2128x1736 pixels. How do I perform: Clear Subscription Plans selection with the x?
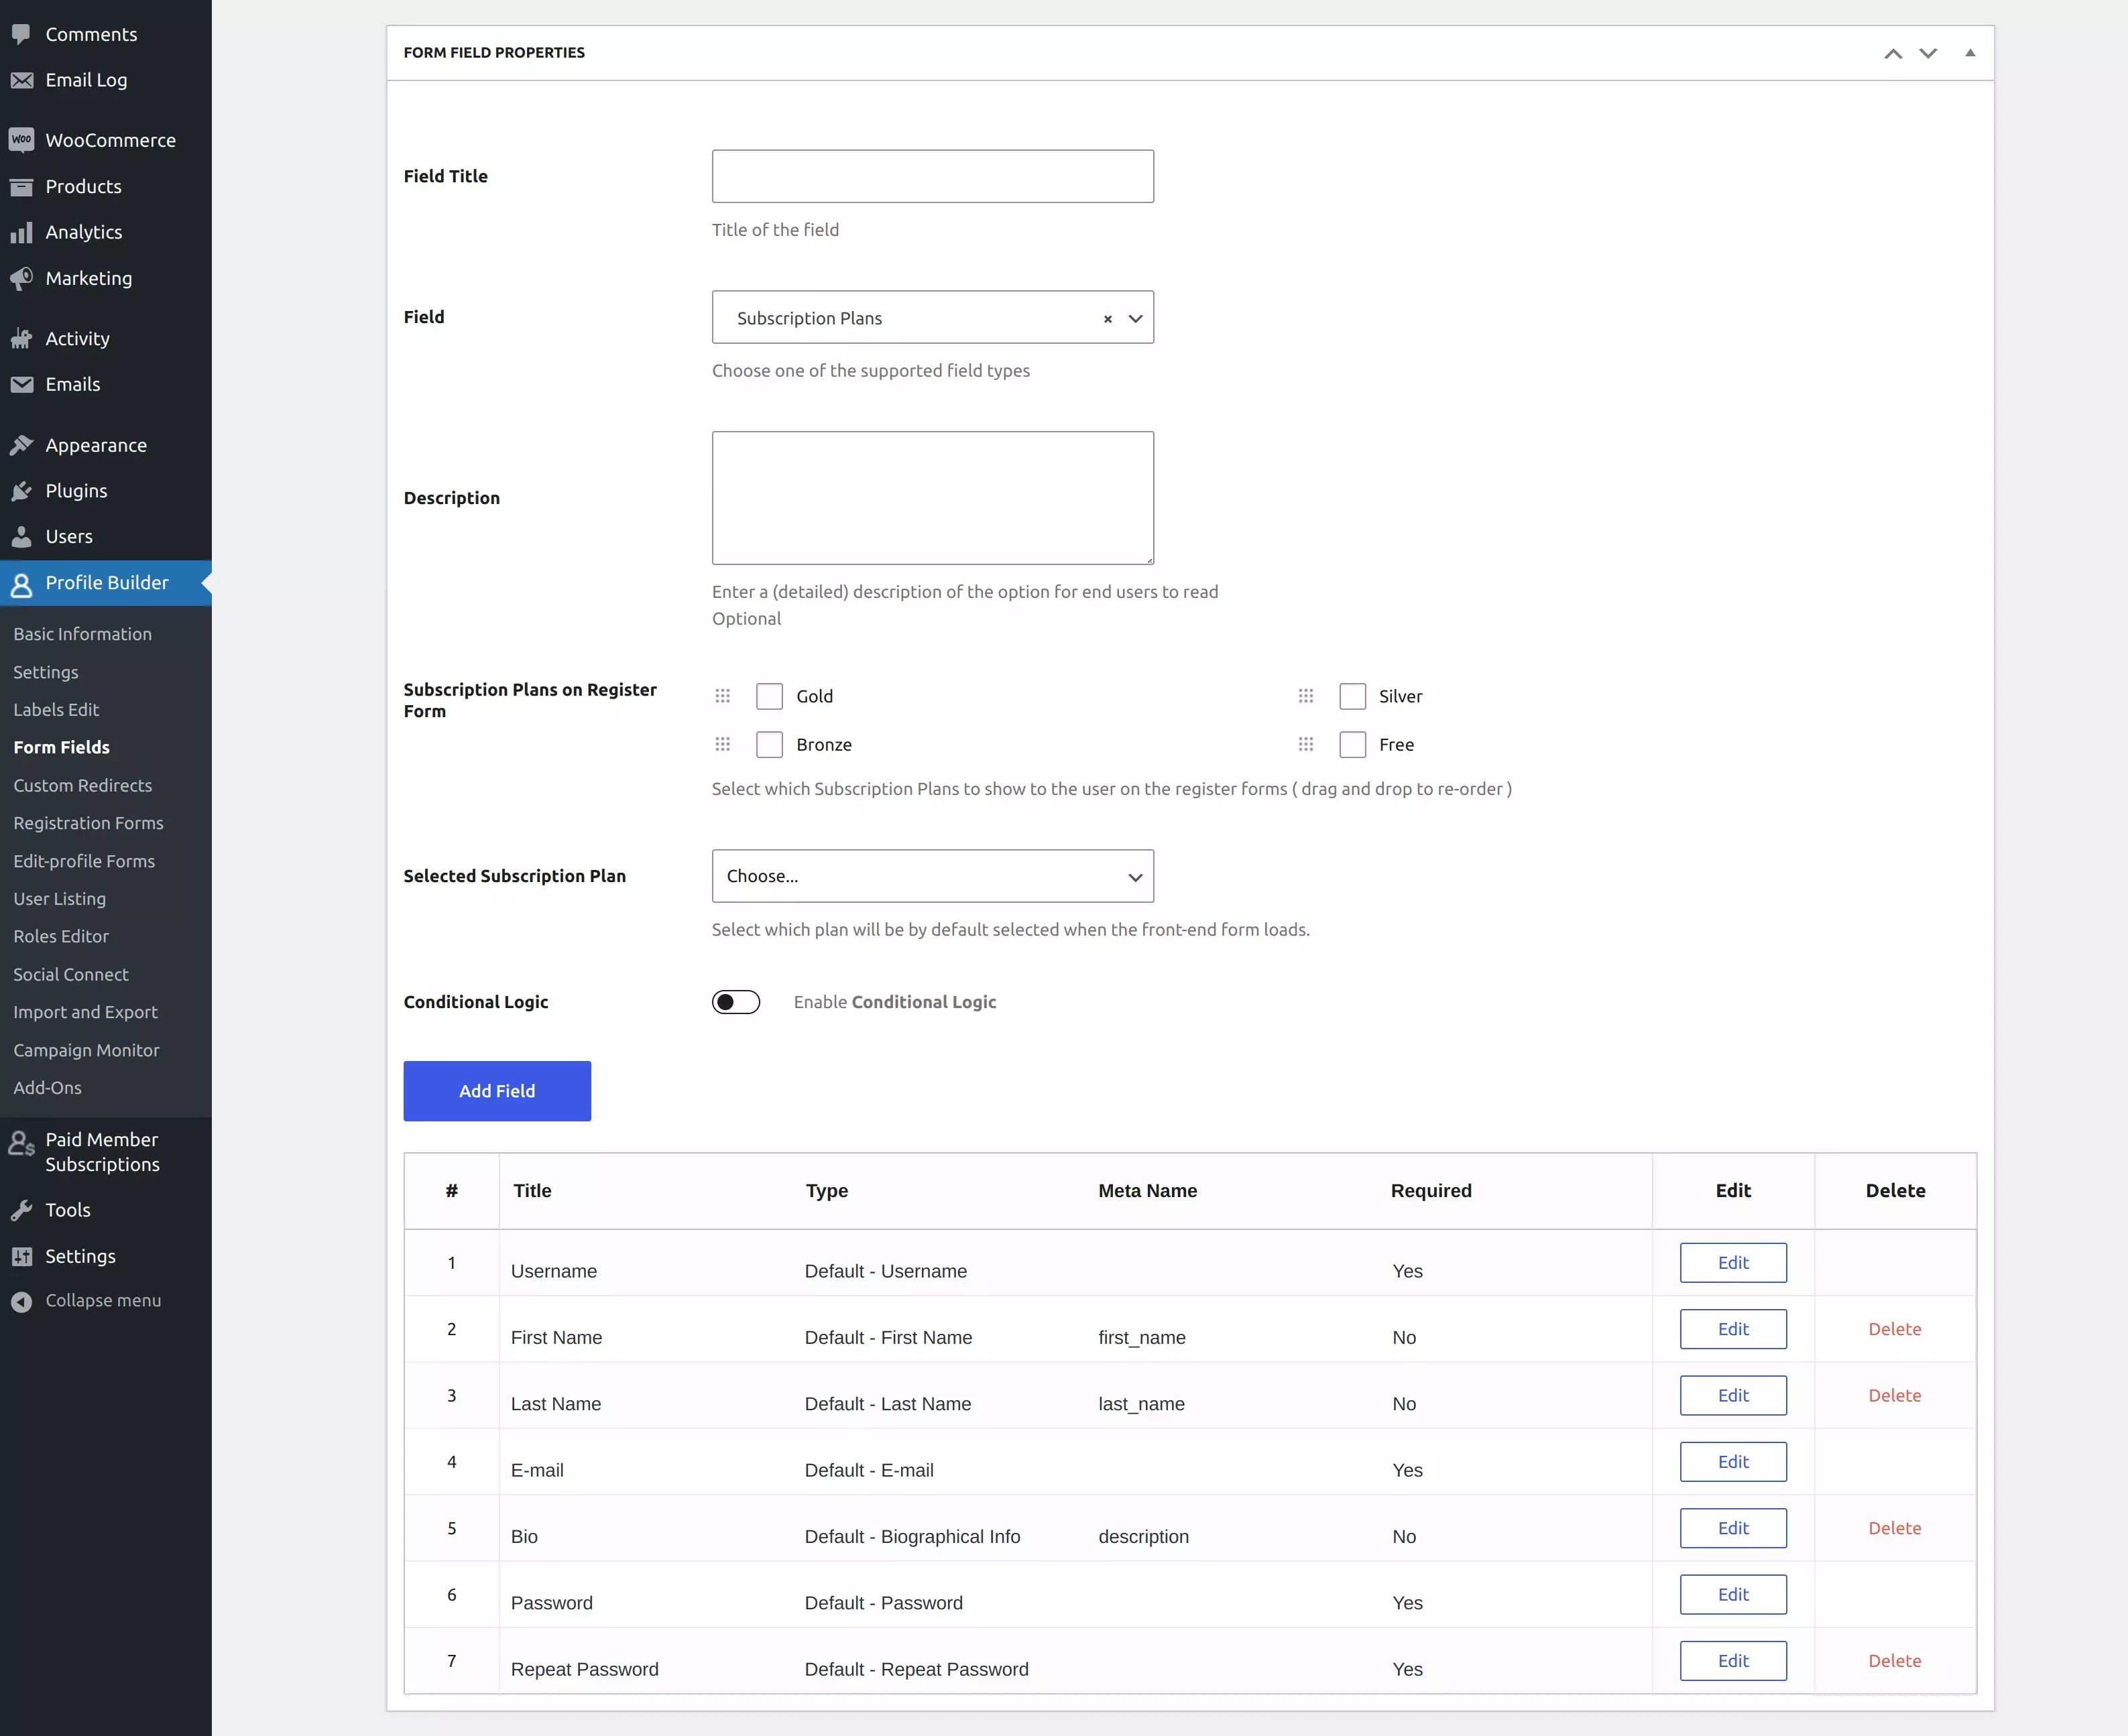[x=1107, y=319]
